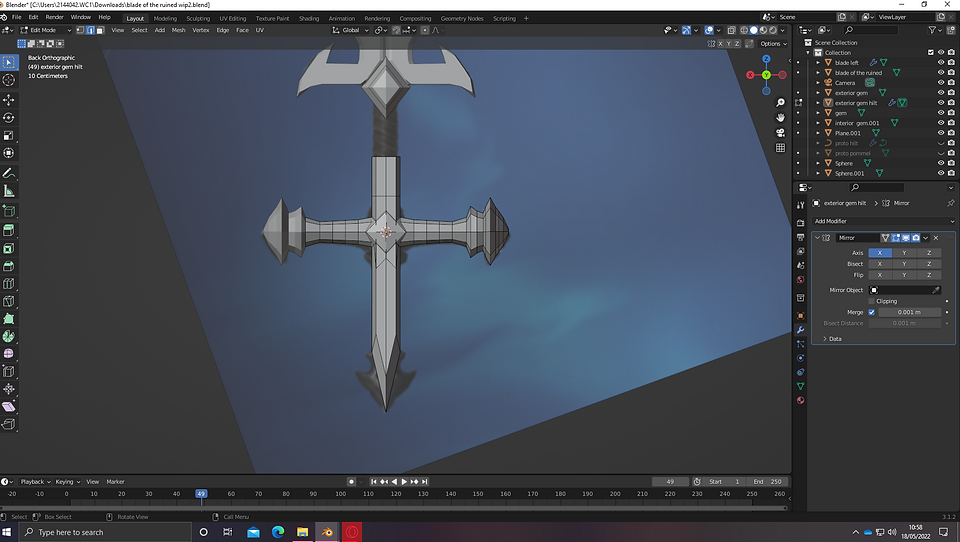The width and height of the screenshot is (960, 542).
Task: Enable the Clipping checkbox
Action: 871,301
